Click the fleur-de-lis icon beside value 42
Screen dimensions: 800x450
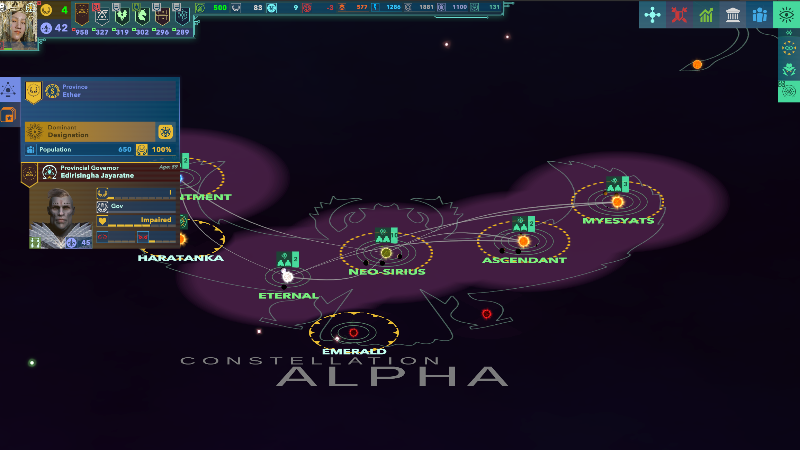click(x=46, y=28)
